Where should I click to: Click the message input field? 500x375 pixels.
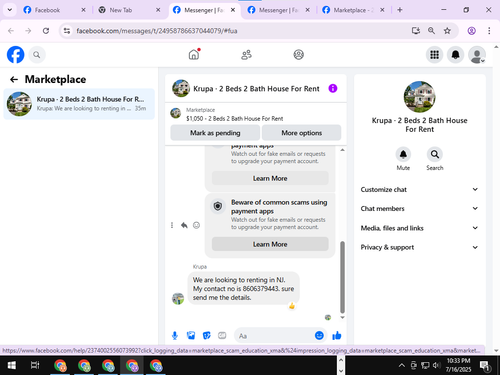(x=275, y=336)
